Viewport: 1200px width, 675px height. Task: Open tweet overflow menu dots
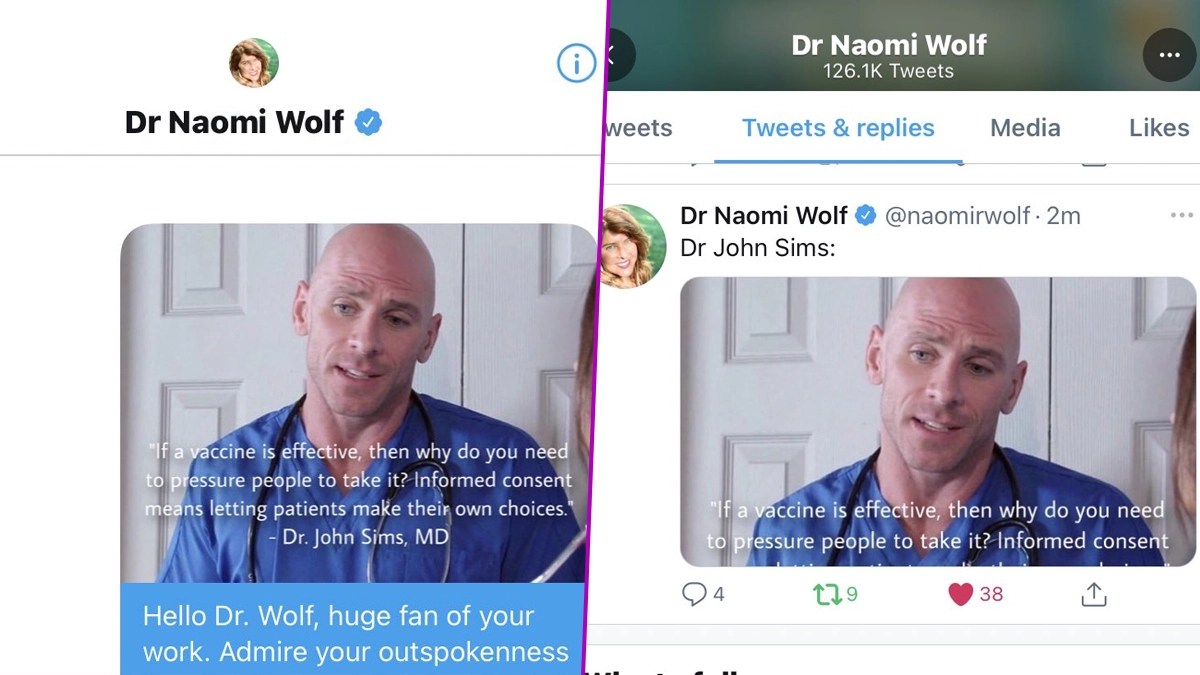pyautogui.click(x=1181, y=215)
